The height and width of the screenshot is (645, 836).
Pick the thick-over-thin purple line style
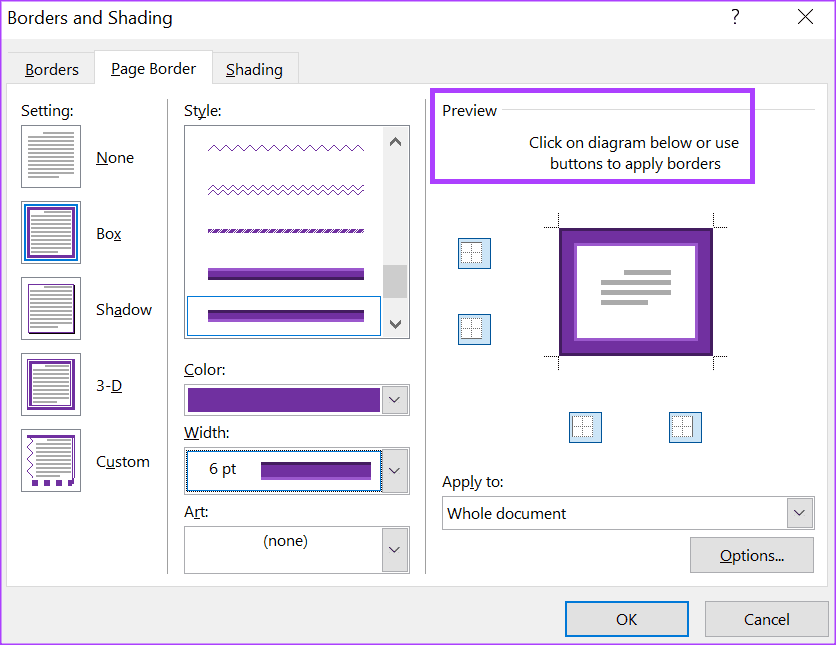pos(285,274)
